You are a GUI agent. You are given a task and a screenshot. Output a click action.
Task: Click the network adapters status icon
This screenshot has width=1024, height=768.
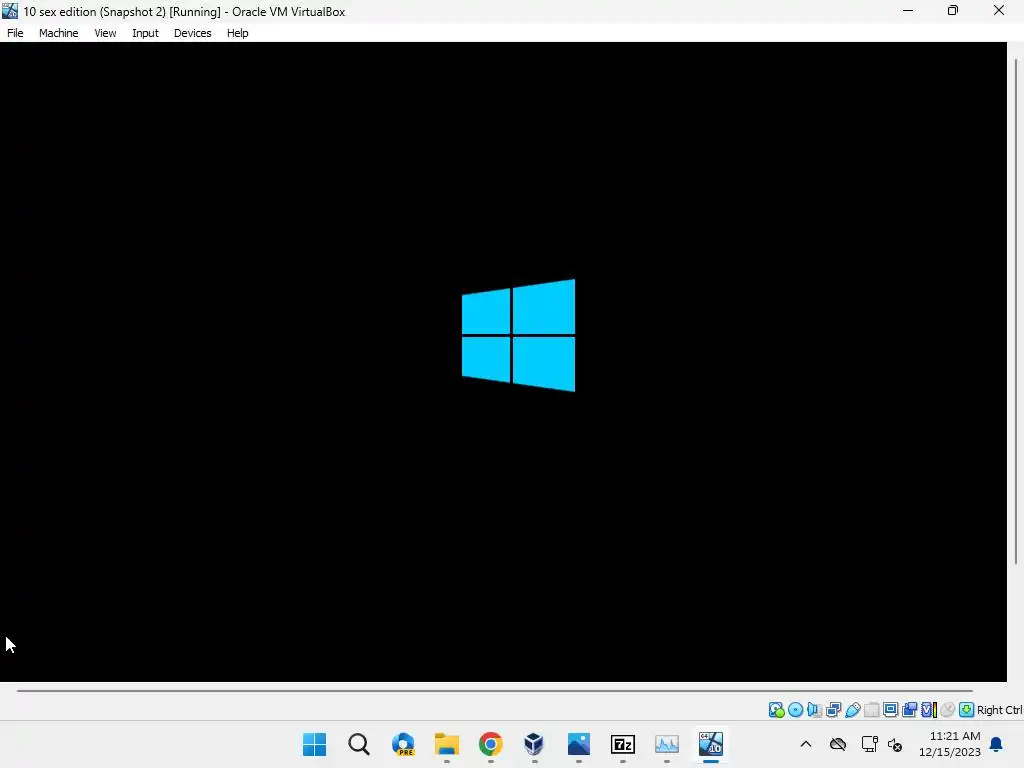pos(833,710)
